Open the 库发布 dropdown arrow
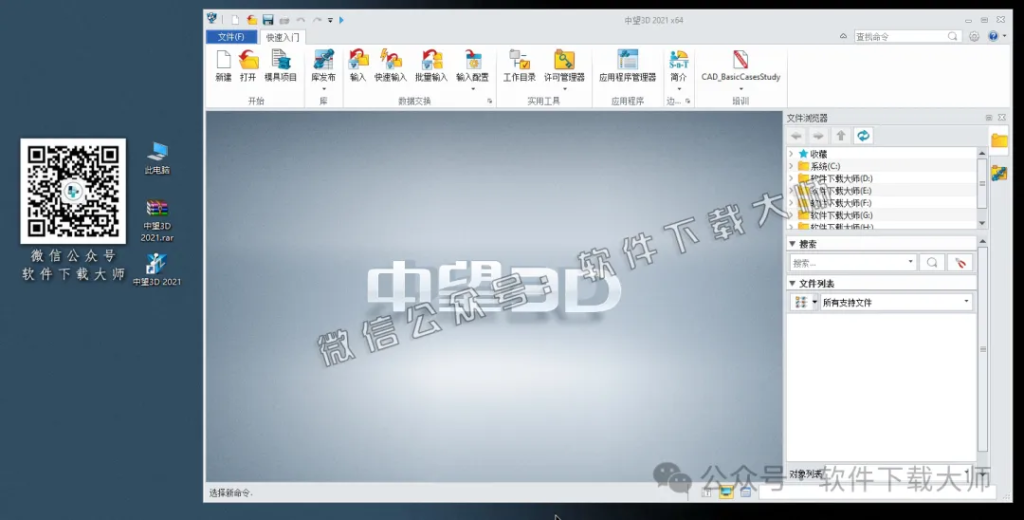 pos(323,89)
